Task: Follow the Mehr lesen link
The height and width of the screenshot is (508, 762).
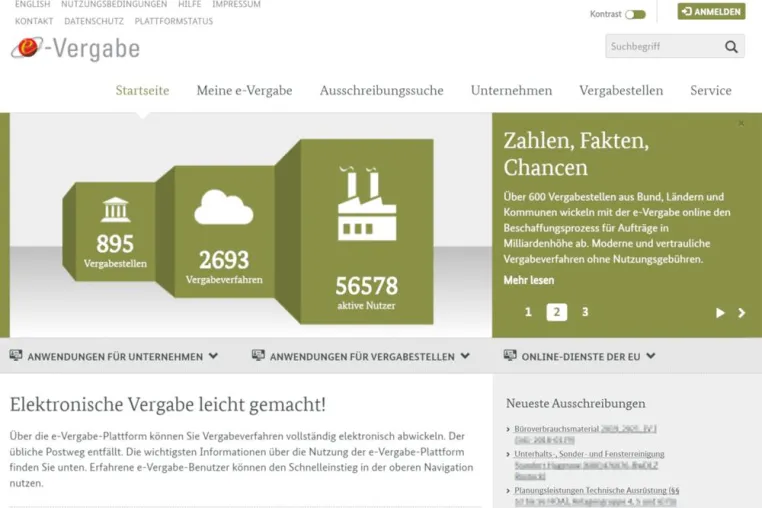Action: tap(529, 280)
